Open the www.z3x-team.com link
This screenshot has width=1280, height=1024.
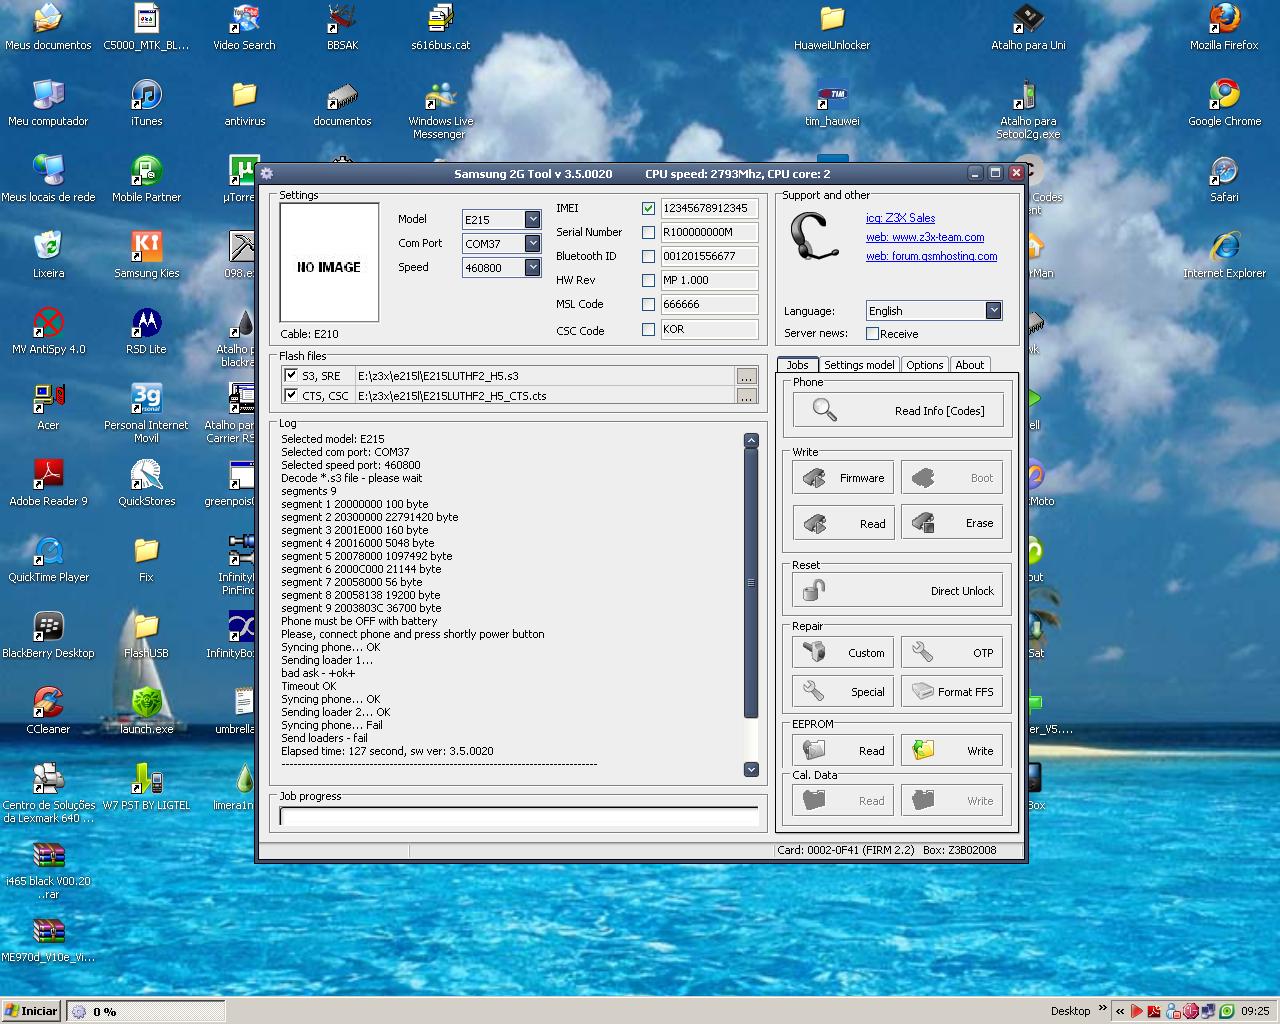click(x=925, y=238)
